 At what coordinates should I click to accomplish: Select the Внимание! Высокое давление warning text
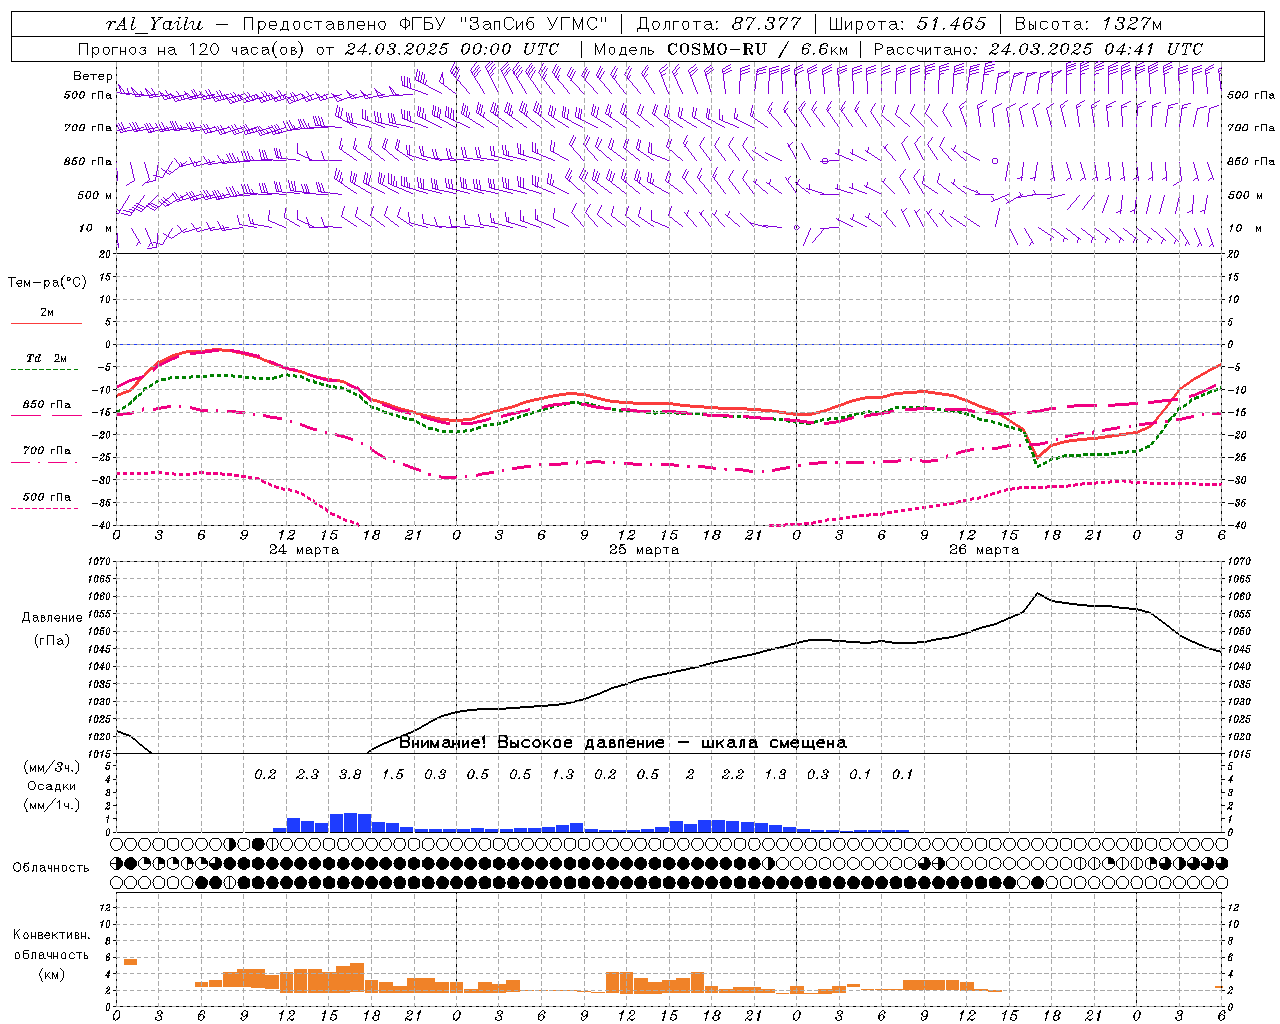click(x=622, y=743)
